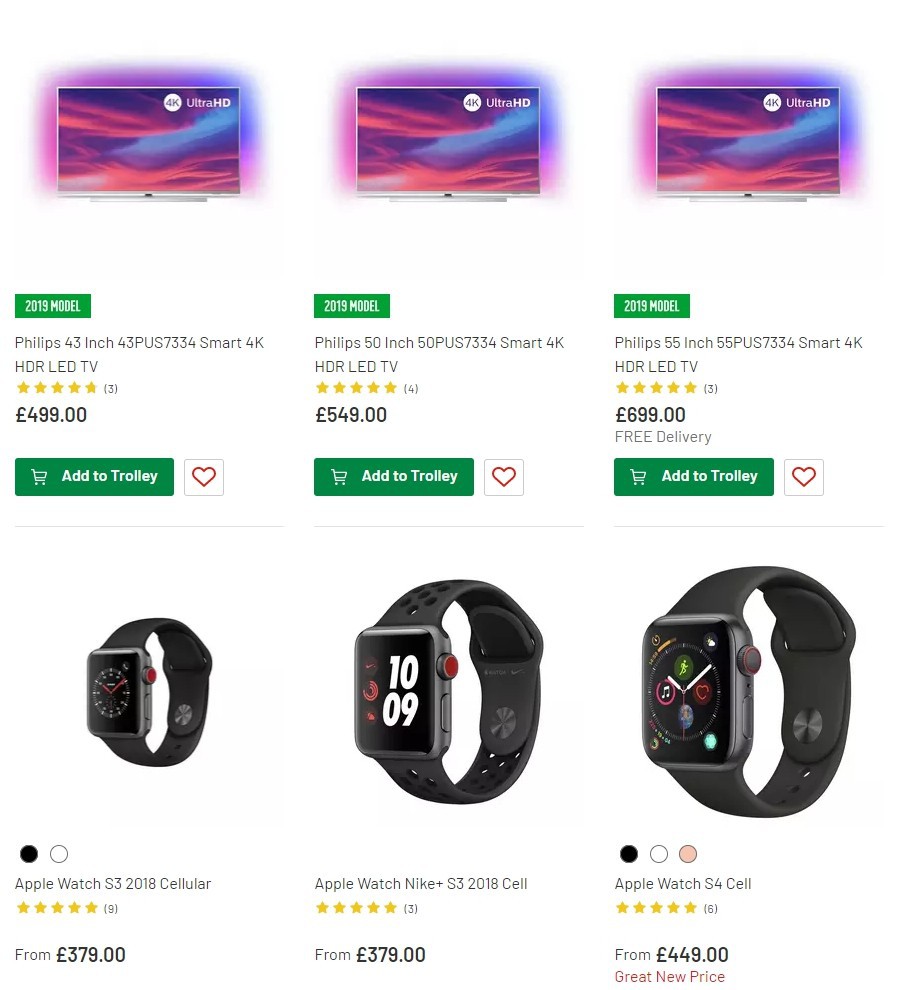This screenshot has height=990, width=902.
Task: Click the trolley icon in the 43 Inch Add button
Action: click(39, 477)
